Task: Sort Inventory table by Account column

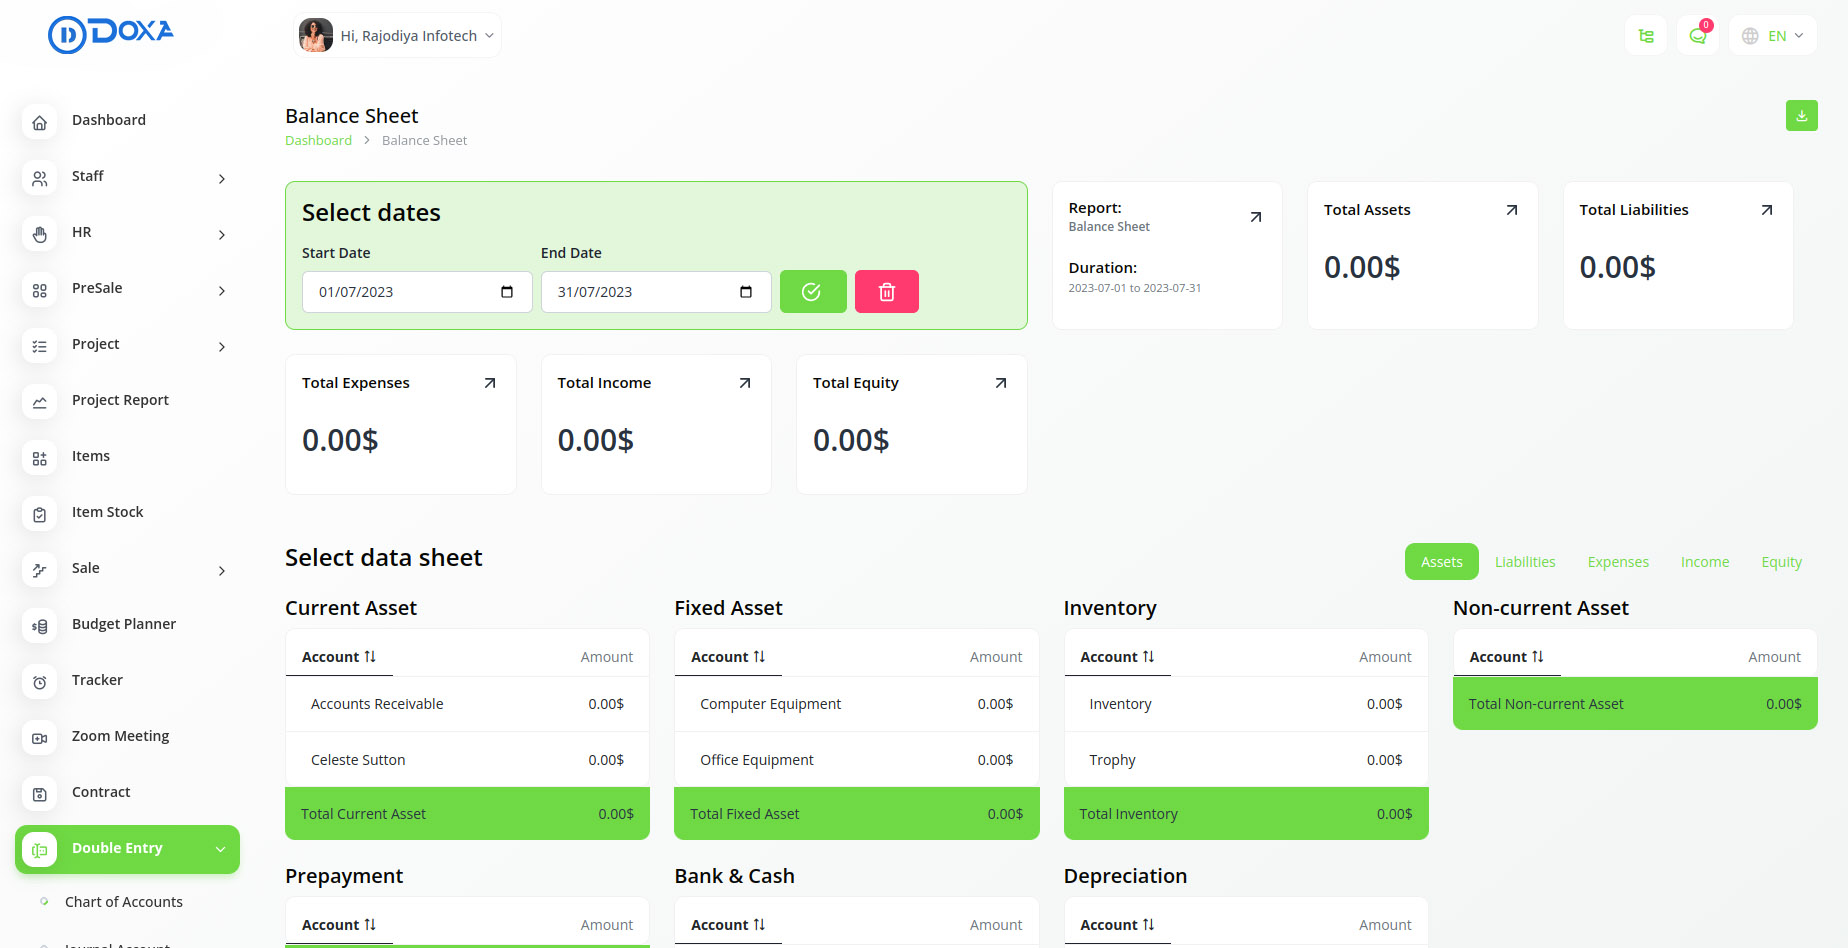Action: (1117, 657)
